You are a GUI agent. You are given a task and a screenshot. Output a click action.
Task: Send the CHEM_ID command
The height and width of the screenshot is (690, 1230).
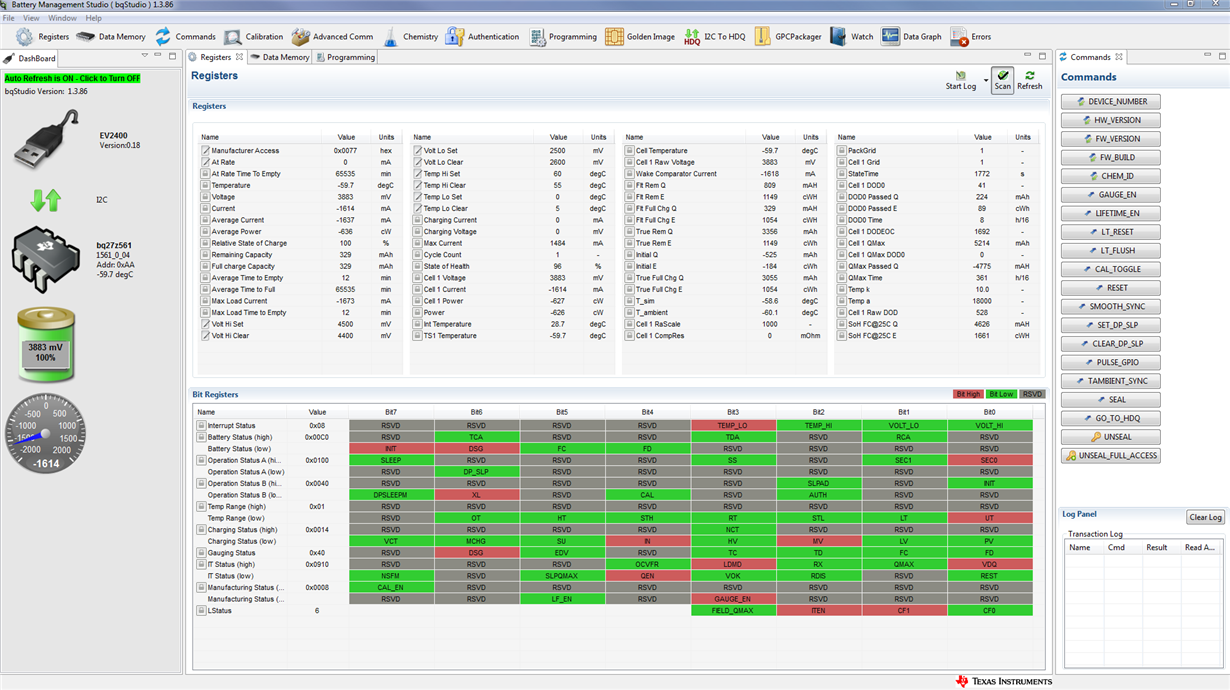coord(1110,176)
